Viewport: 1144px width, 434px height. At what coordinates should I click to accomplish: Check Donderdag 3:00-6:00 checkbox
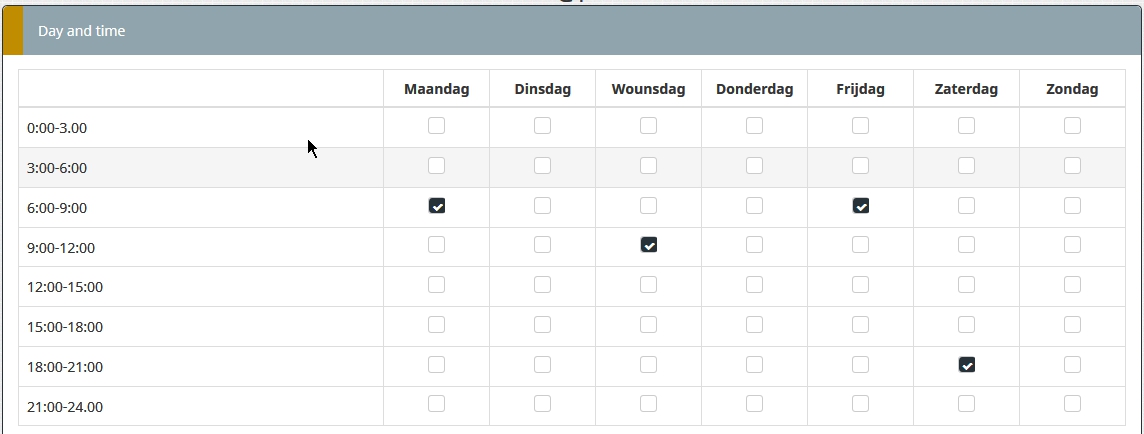tap(755, 166)
